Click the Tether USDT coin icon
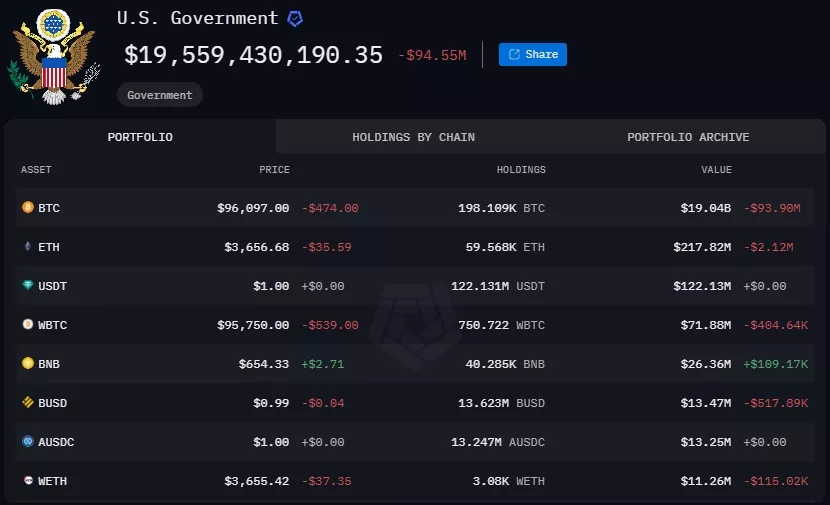The height and width of the screenshot is (505, 830). click(27, 286)
